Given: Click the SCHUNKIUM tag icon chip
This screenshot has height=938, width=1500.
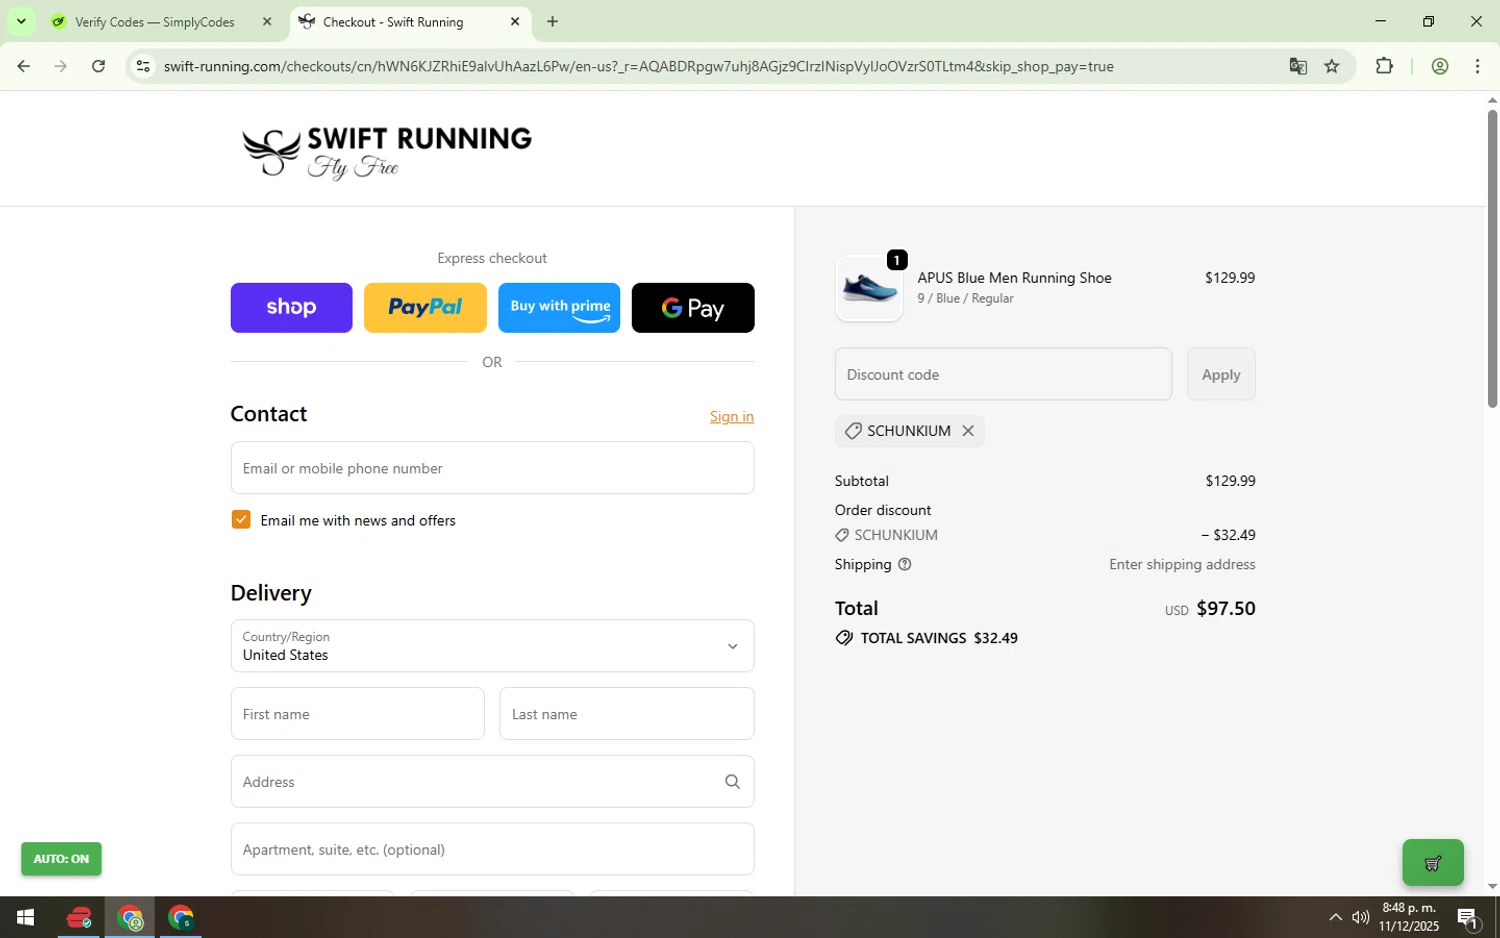Looking at the screenshot, I should 853,431.
